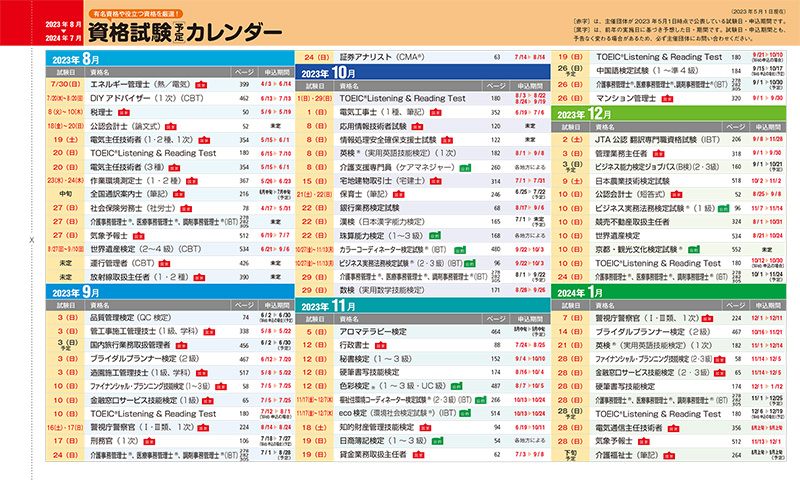Click the red badge next to 知的財産管理技能検定
Image resolution: width=800 pixels, height=480 pixels.
[x=425, y=427]
